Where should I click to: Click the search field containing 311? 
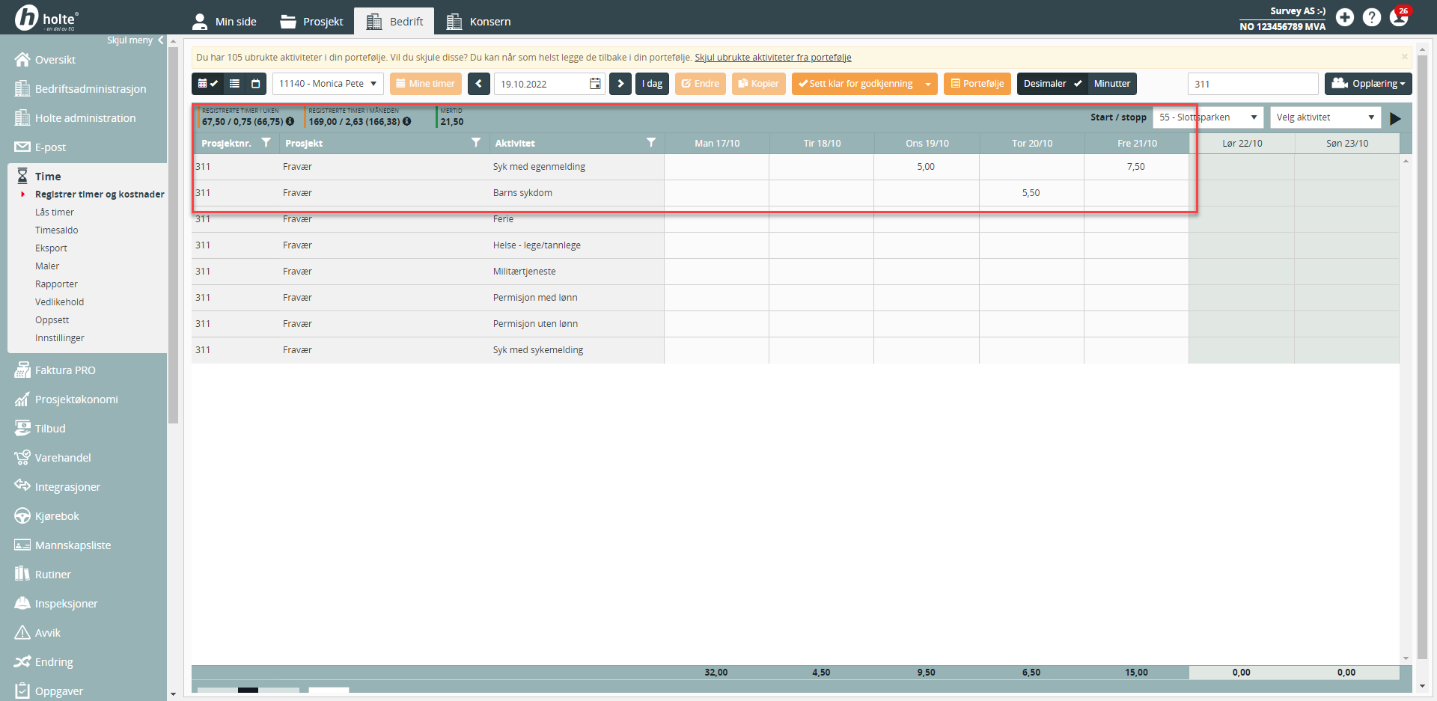[x=1252, y=84]
